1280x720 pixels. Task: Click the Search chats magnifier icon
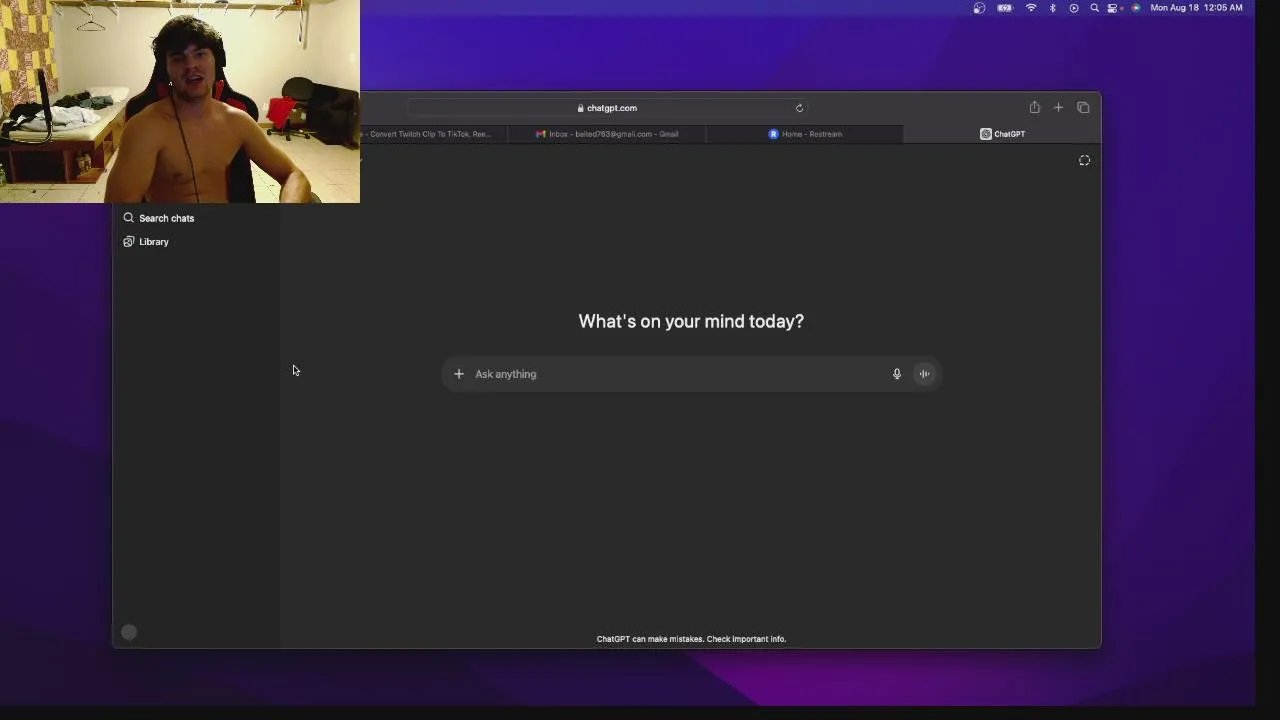pyautogui.click(x=128, y=218)
